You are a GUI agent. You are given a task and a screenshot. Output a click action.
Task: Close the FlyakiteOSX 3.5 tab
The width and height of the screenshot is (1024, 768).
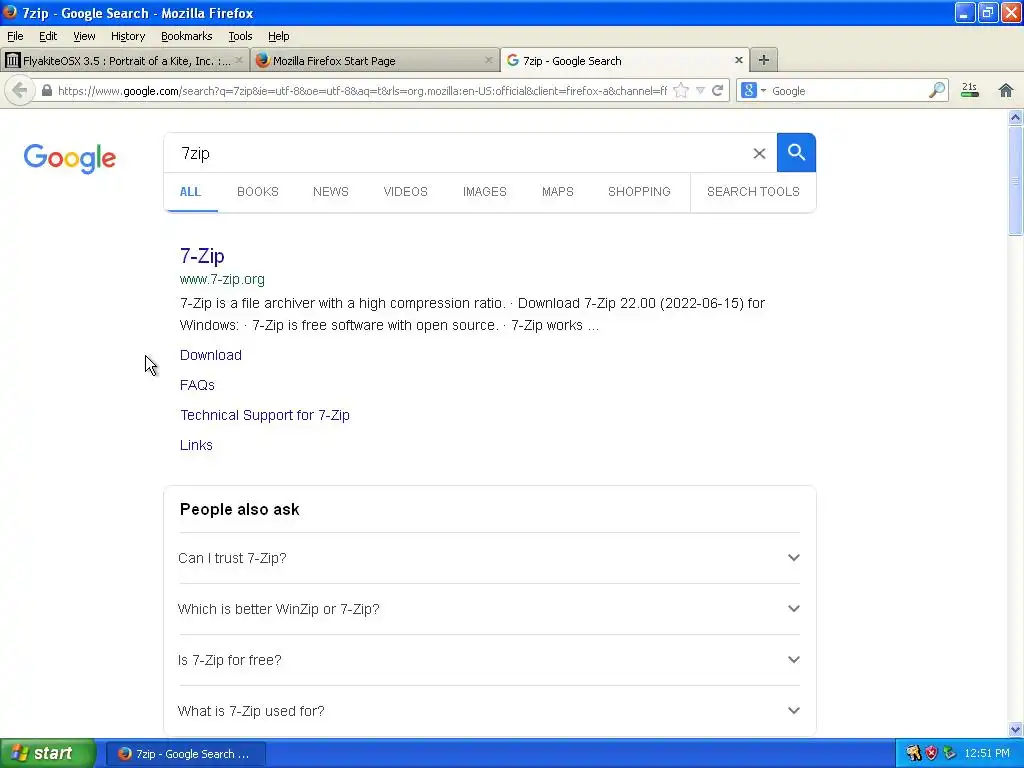click(x=238, y=60)
